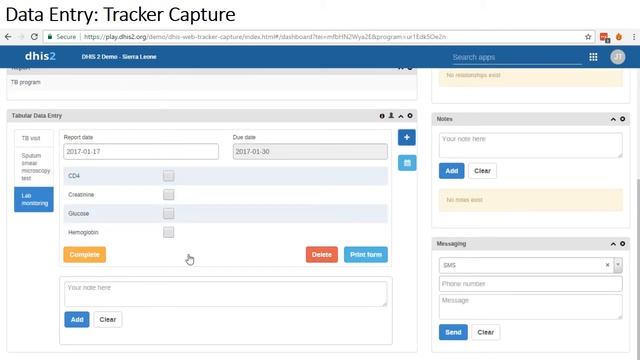Image resolution: width=640 pixels, height=360 pixels.
Task: Select the Lab monitoring tab
Action: (x=33, y=199)
